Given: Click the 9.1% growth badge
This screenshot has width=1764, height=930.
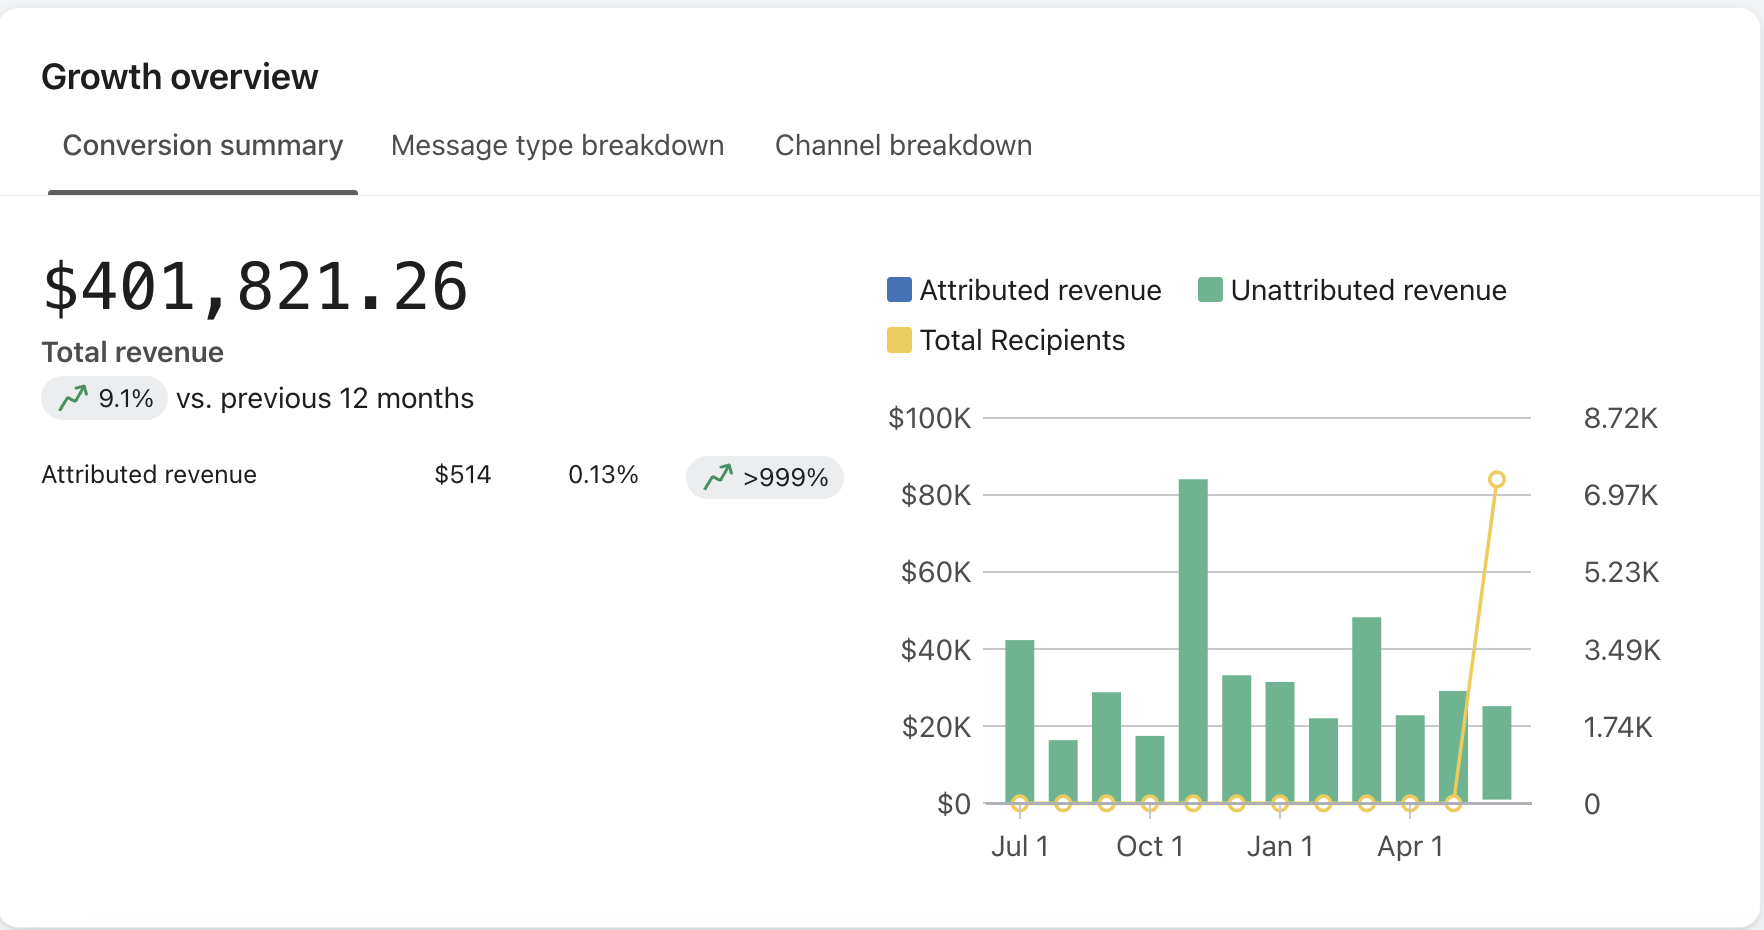Looking at the screenshot, I should click(x=104, y=398).
